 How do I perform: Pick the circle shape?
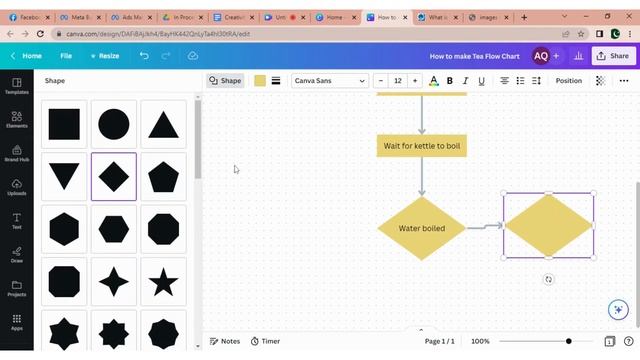(114, 124)
